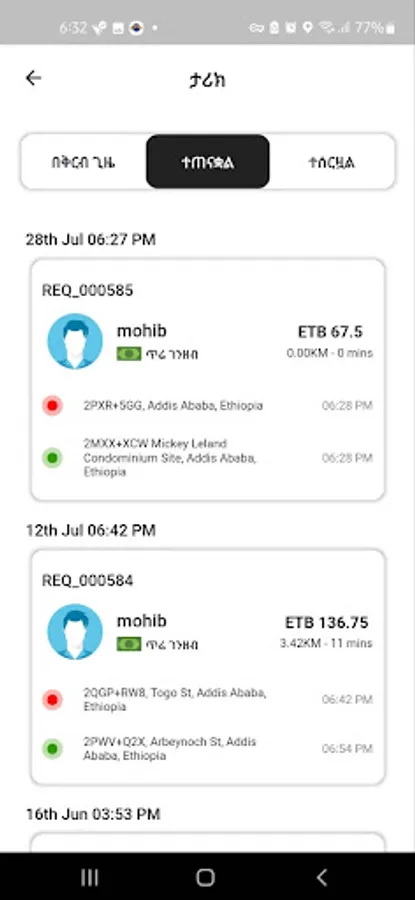Tap the ETB 67.5 fare amount
The image size is (415, 900).
(330, 332)
